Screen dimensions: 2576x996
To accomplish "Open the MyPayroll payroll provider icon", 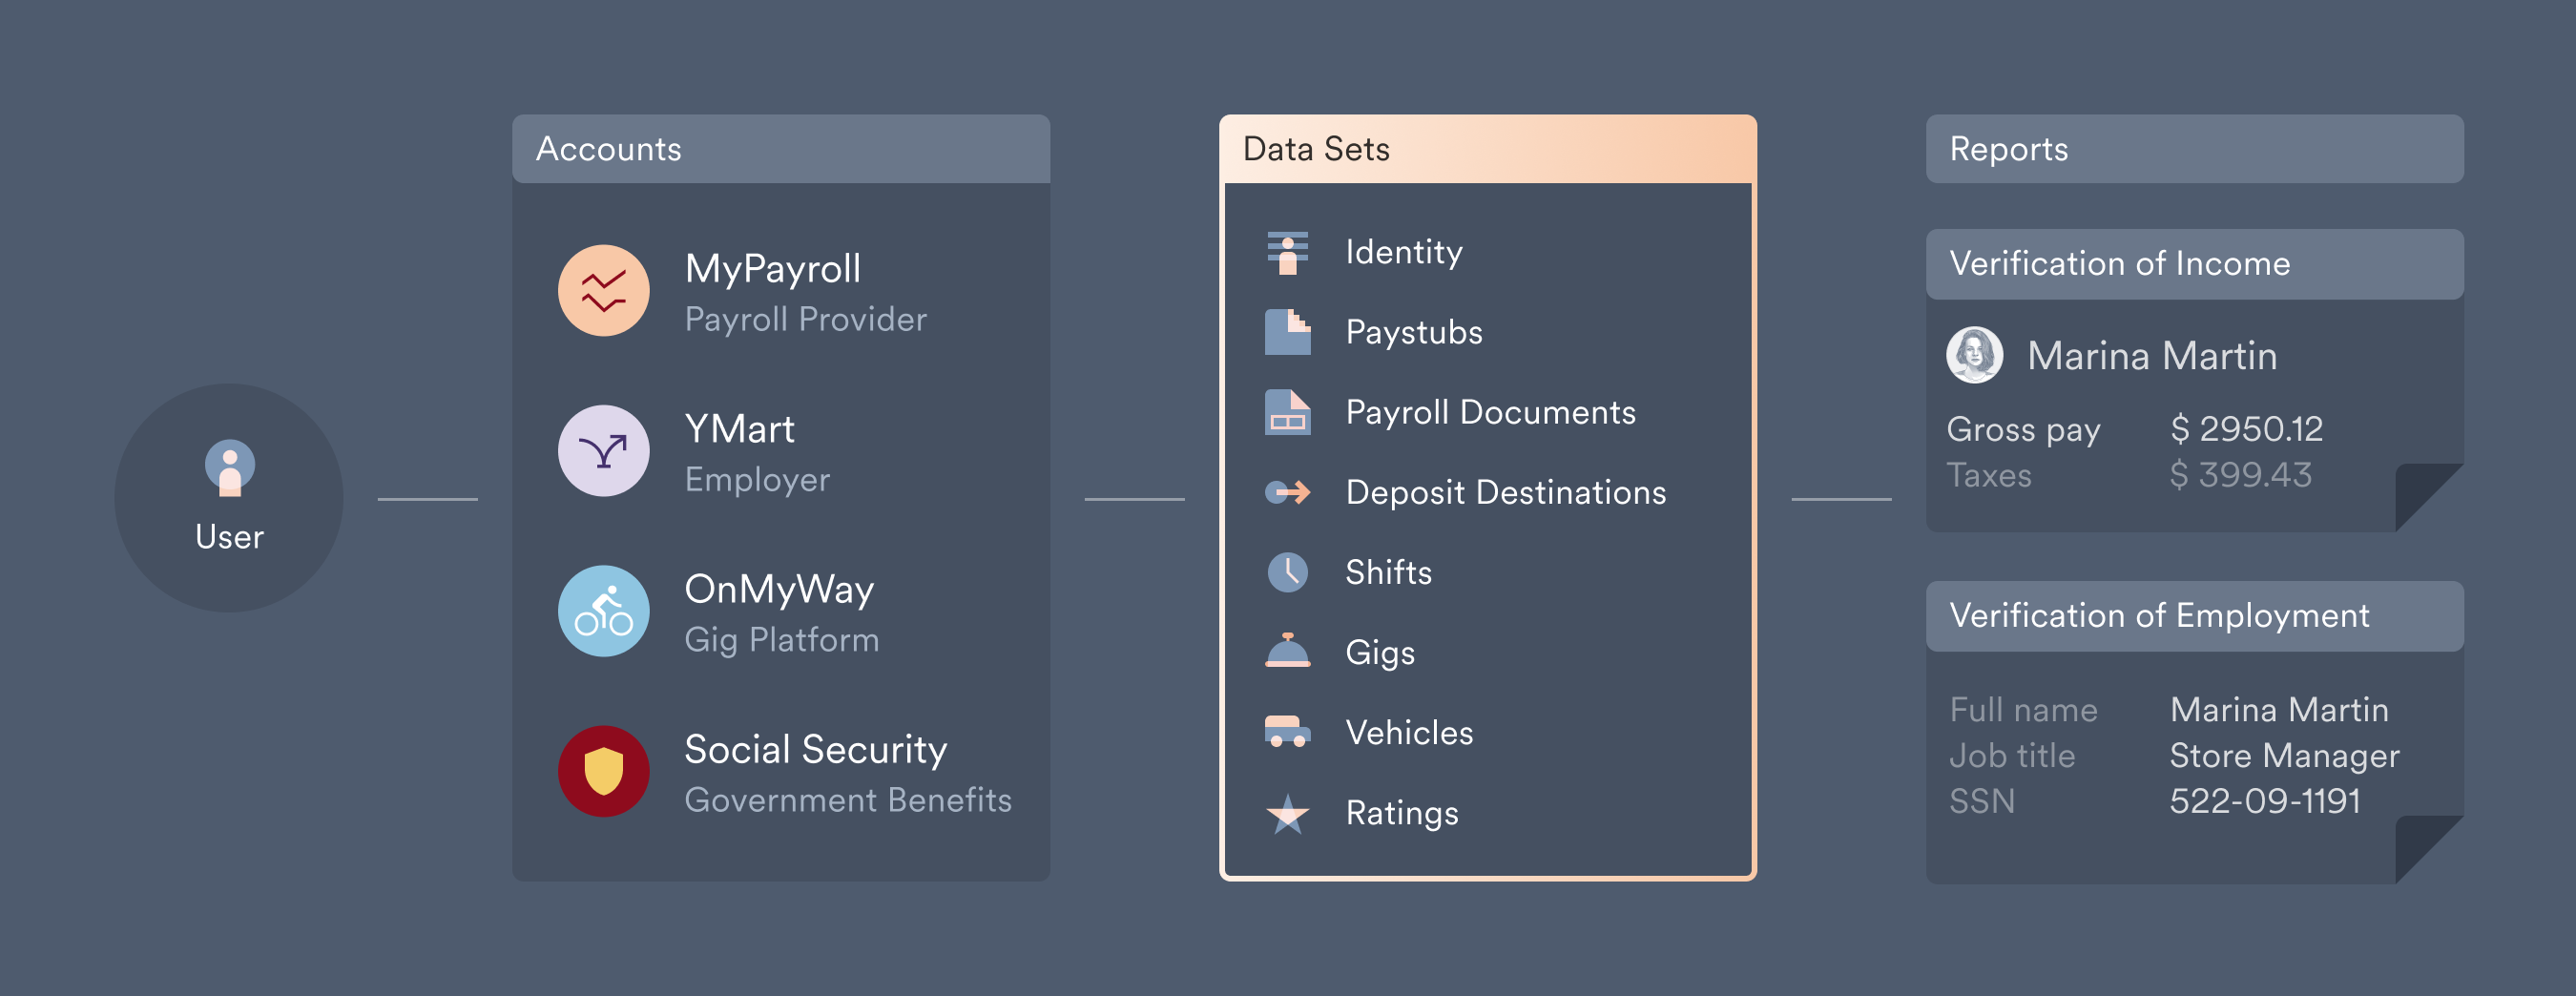I will tap(603, 290).
